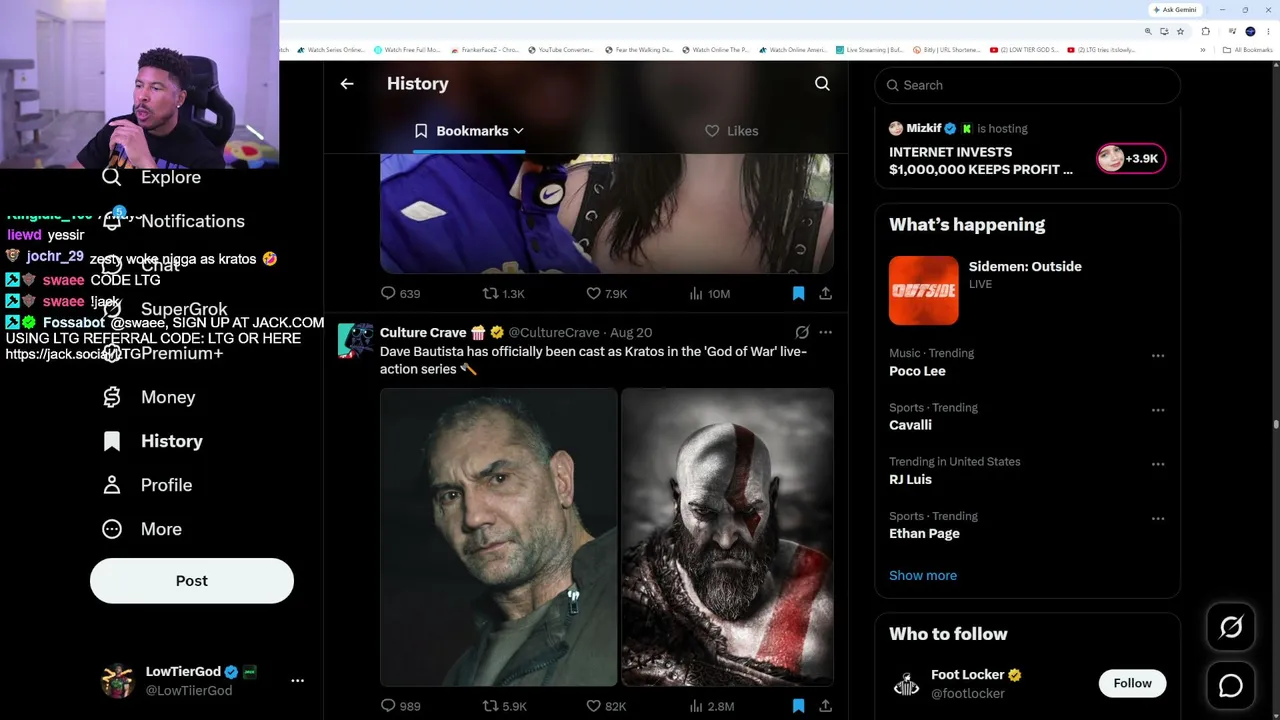
Task: Open Live Streaming bookmark in bookmarks bar
Action: (x=869, y=50)
